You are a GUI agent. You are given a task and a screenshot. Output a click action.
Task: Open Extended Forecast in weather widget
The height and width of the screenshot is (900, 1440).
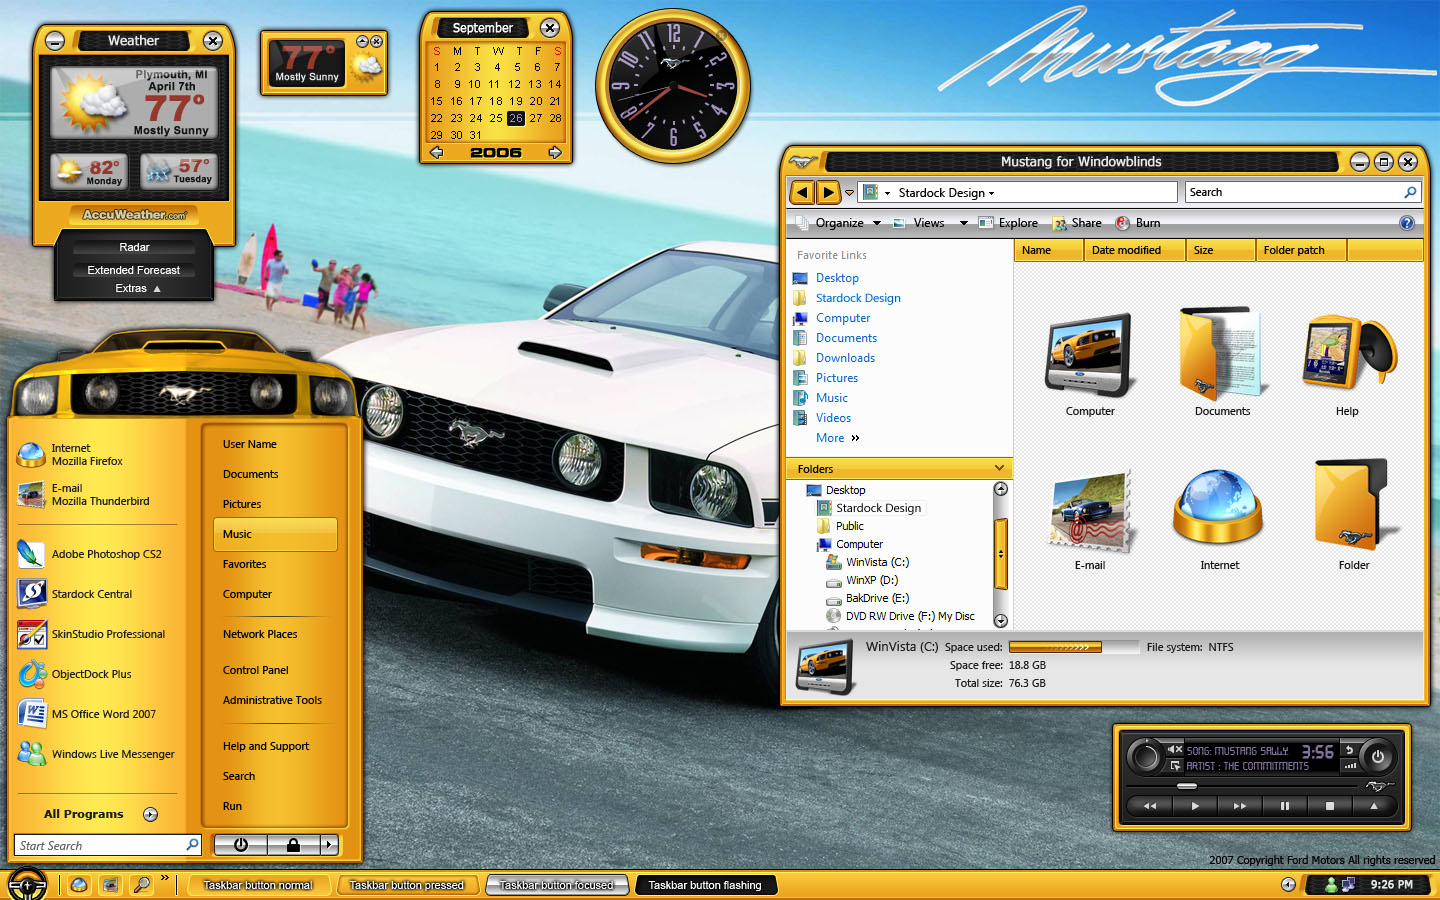134,270
